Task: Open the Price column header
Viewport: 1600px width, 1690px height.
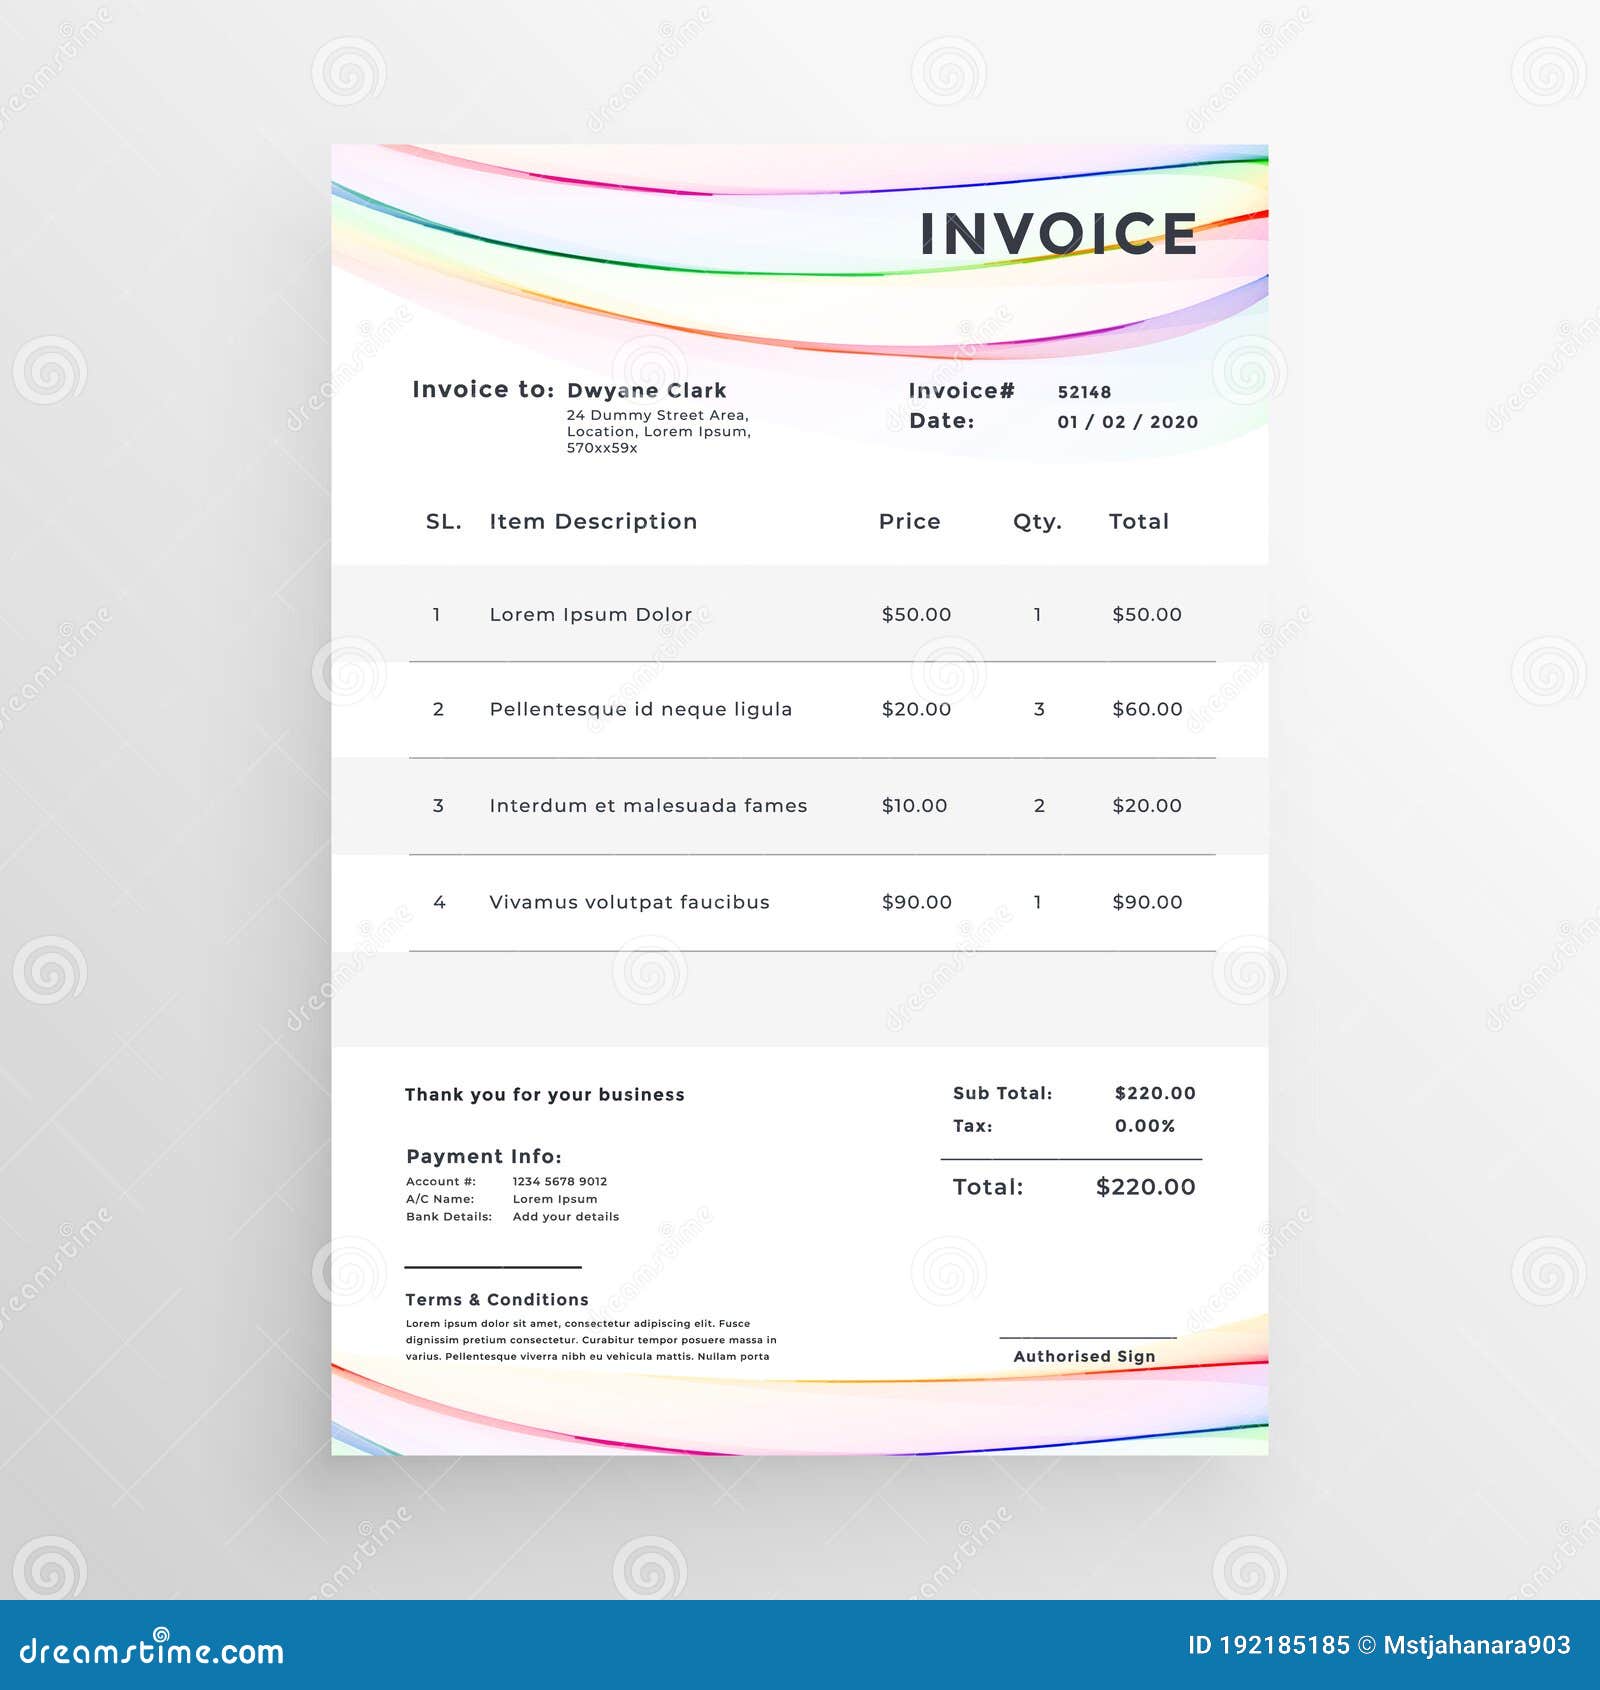Action: pos(909,522)
